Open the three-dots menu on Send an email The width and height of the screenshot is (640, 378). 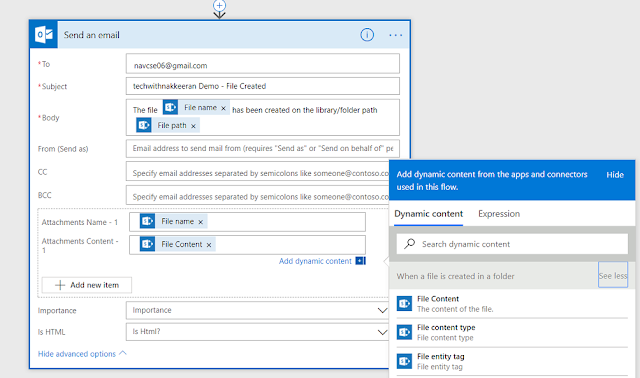click(x=396, y=36)
